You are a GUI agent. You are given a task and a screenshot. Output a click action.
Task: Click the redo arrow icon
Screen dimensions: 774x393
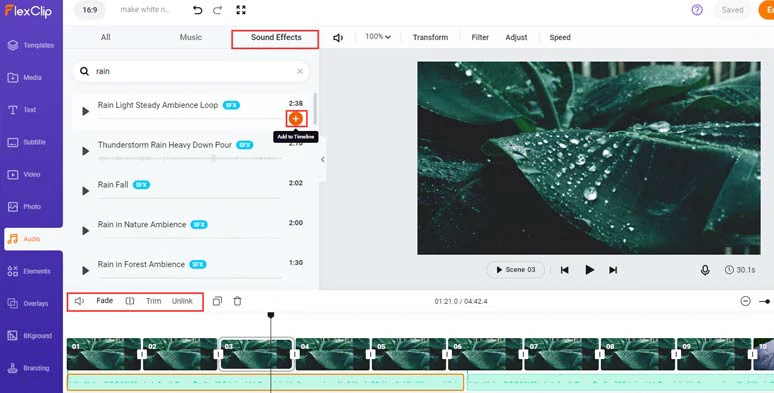(218, 10)
